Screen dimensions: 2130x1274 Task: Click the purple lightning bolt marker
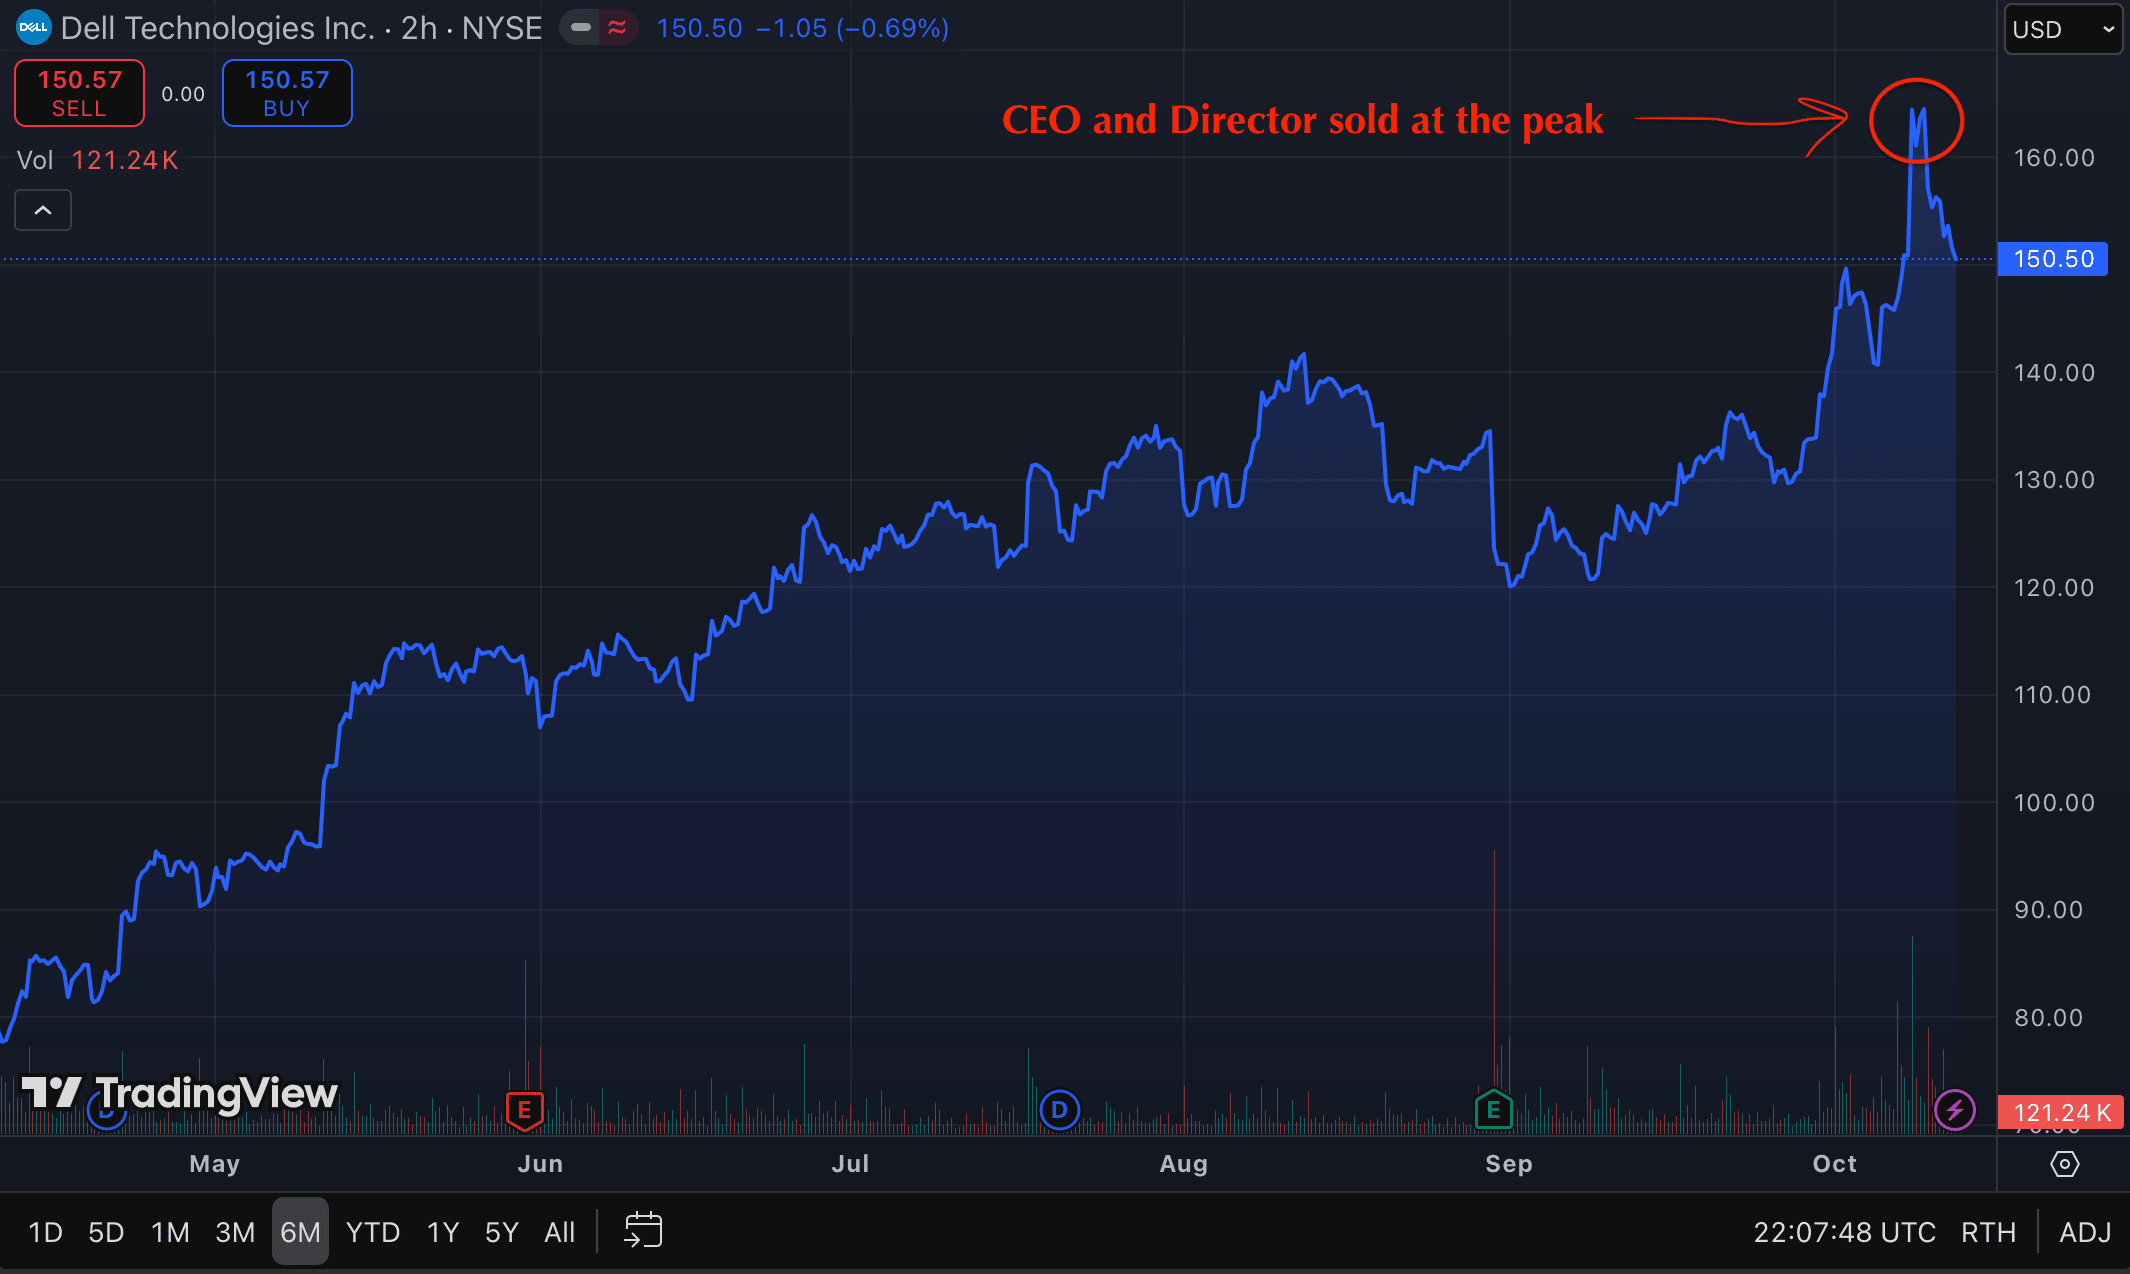(x=1954, y=1110)
